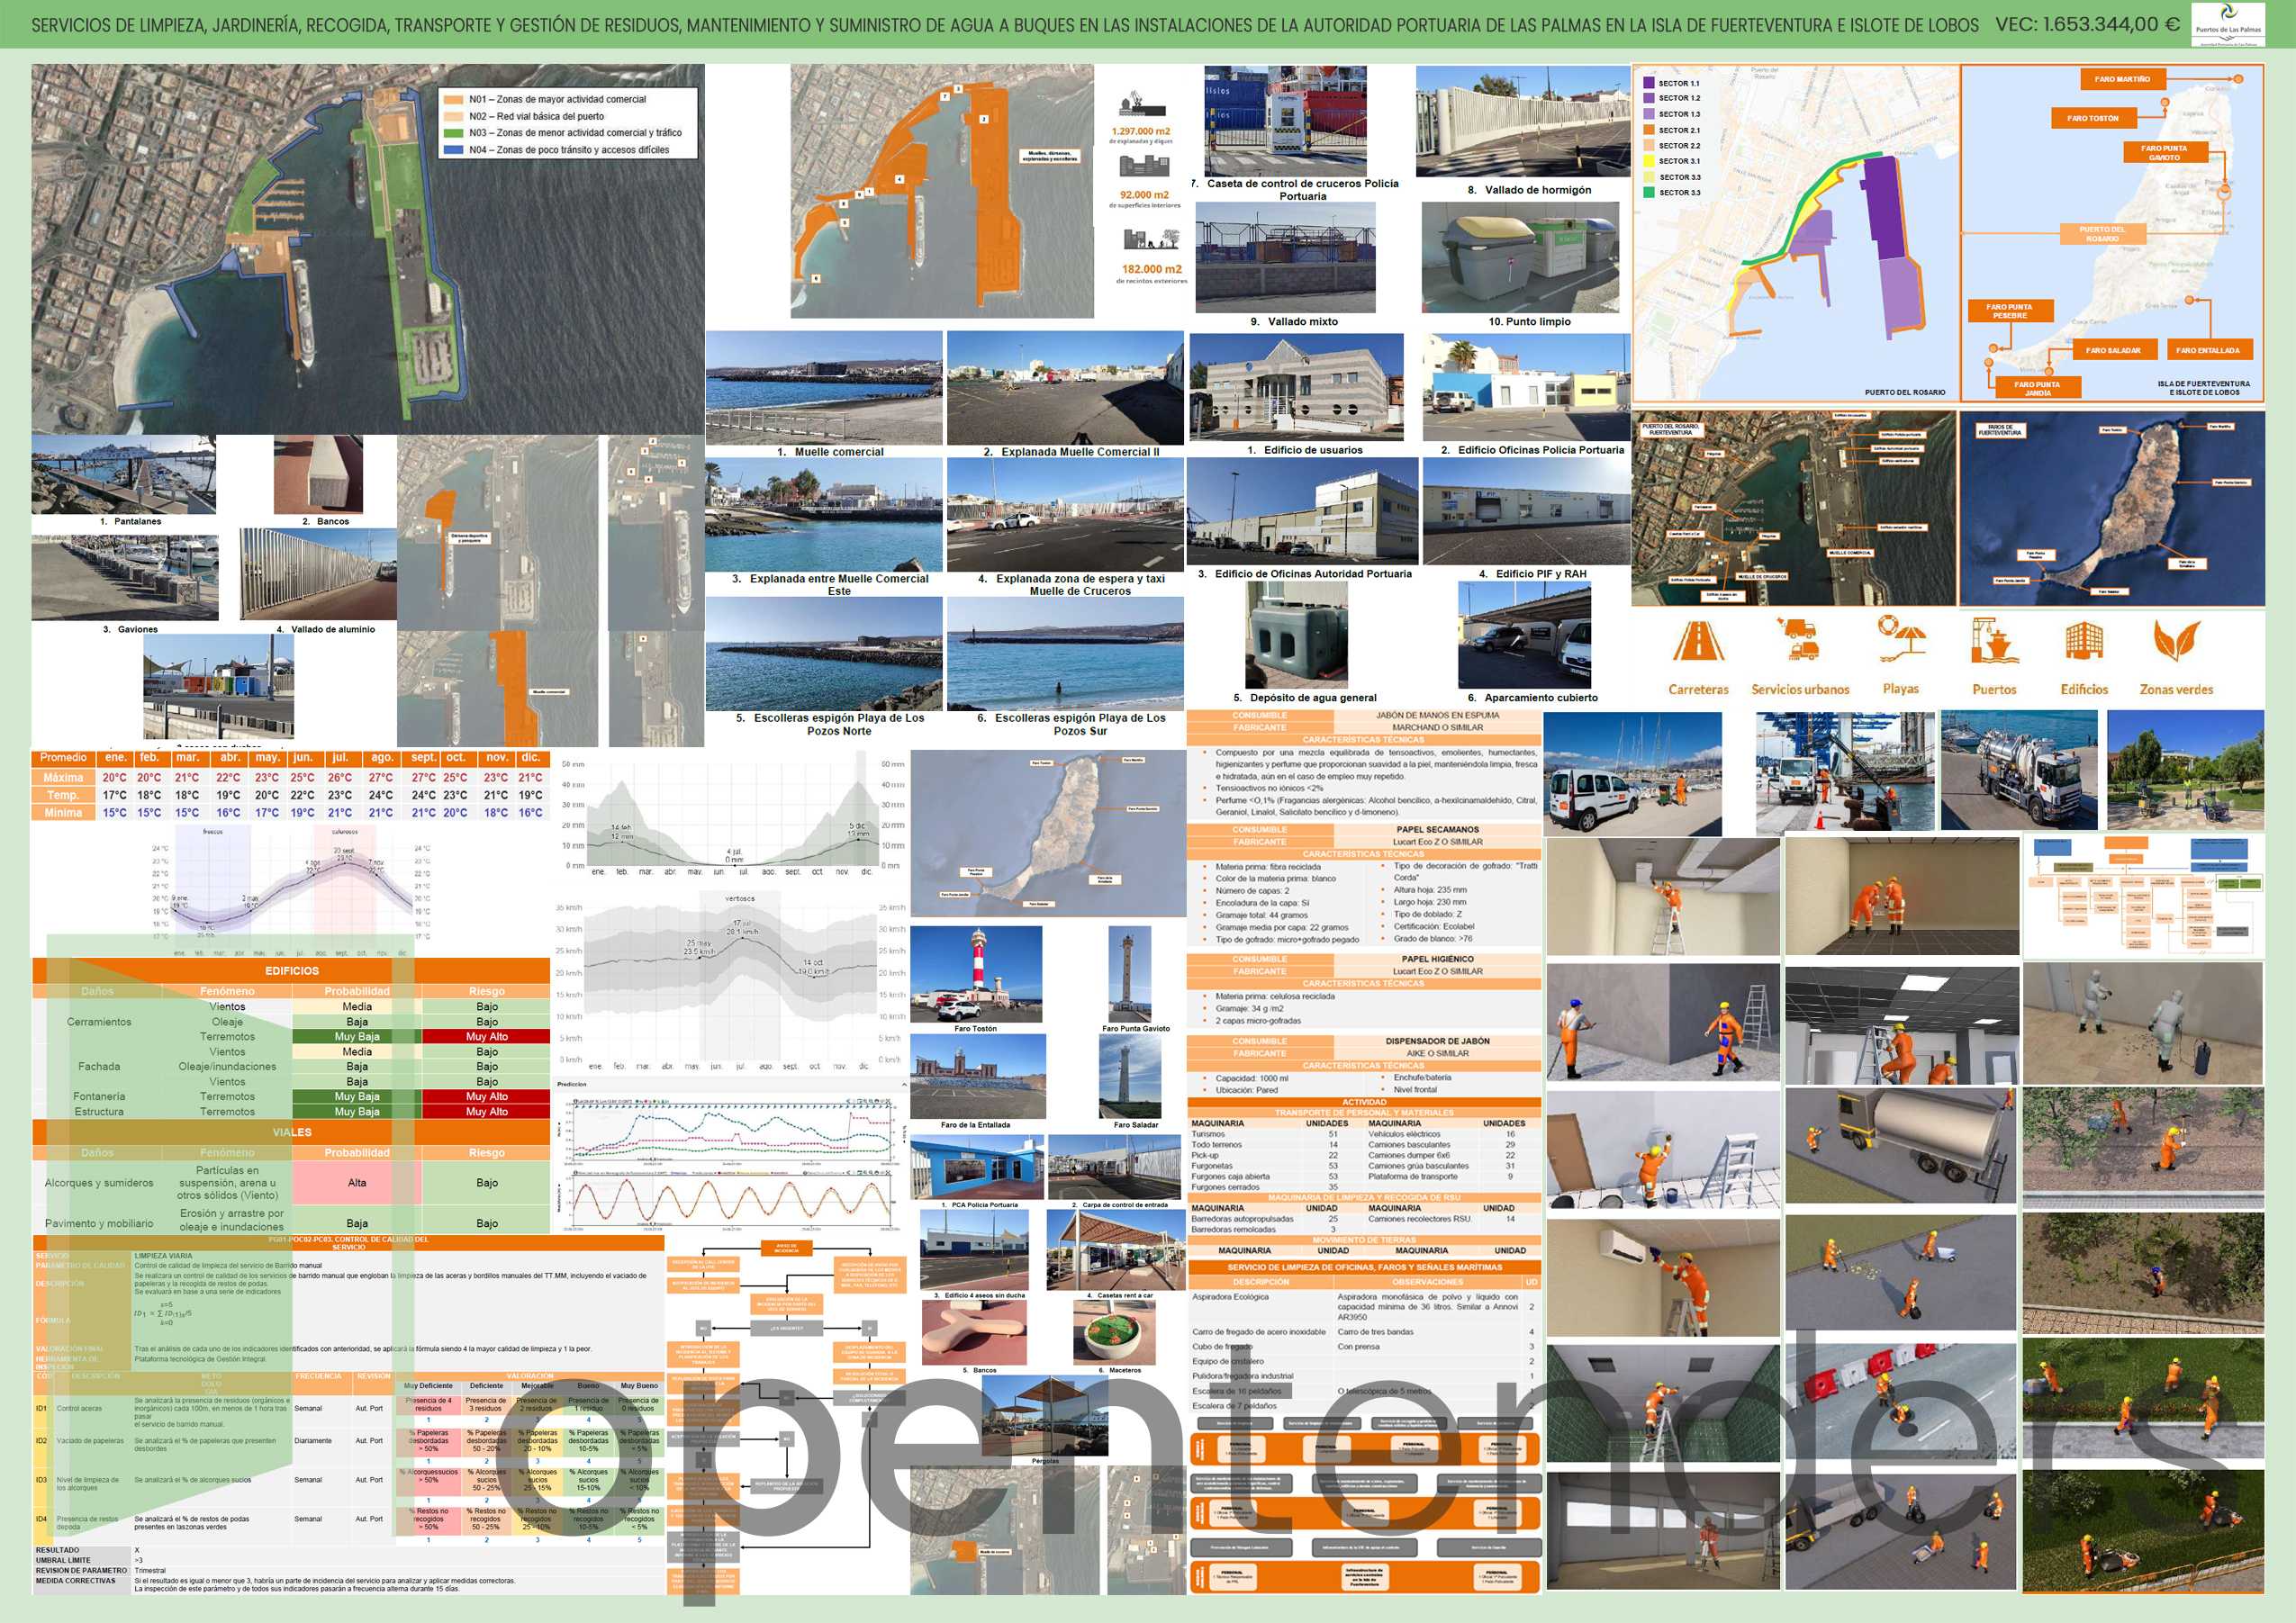Open the Faro Saladar lighthouse photo

(1131, 1077)
